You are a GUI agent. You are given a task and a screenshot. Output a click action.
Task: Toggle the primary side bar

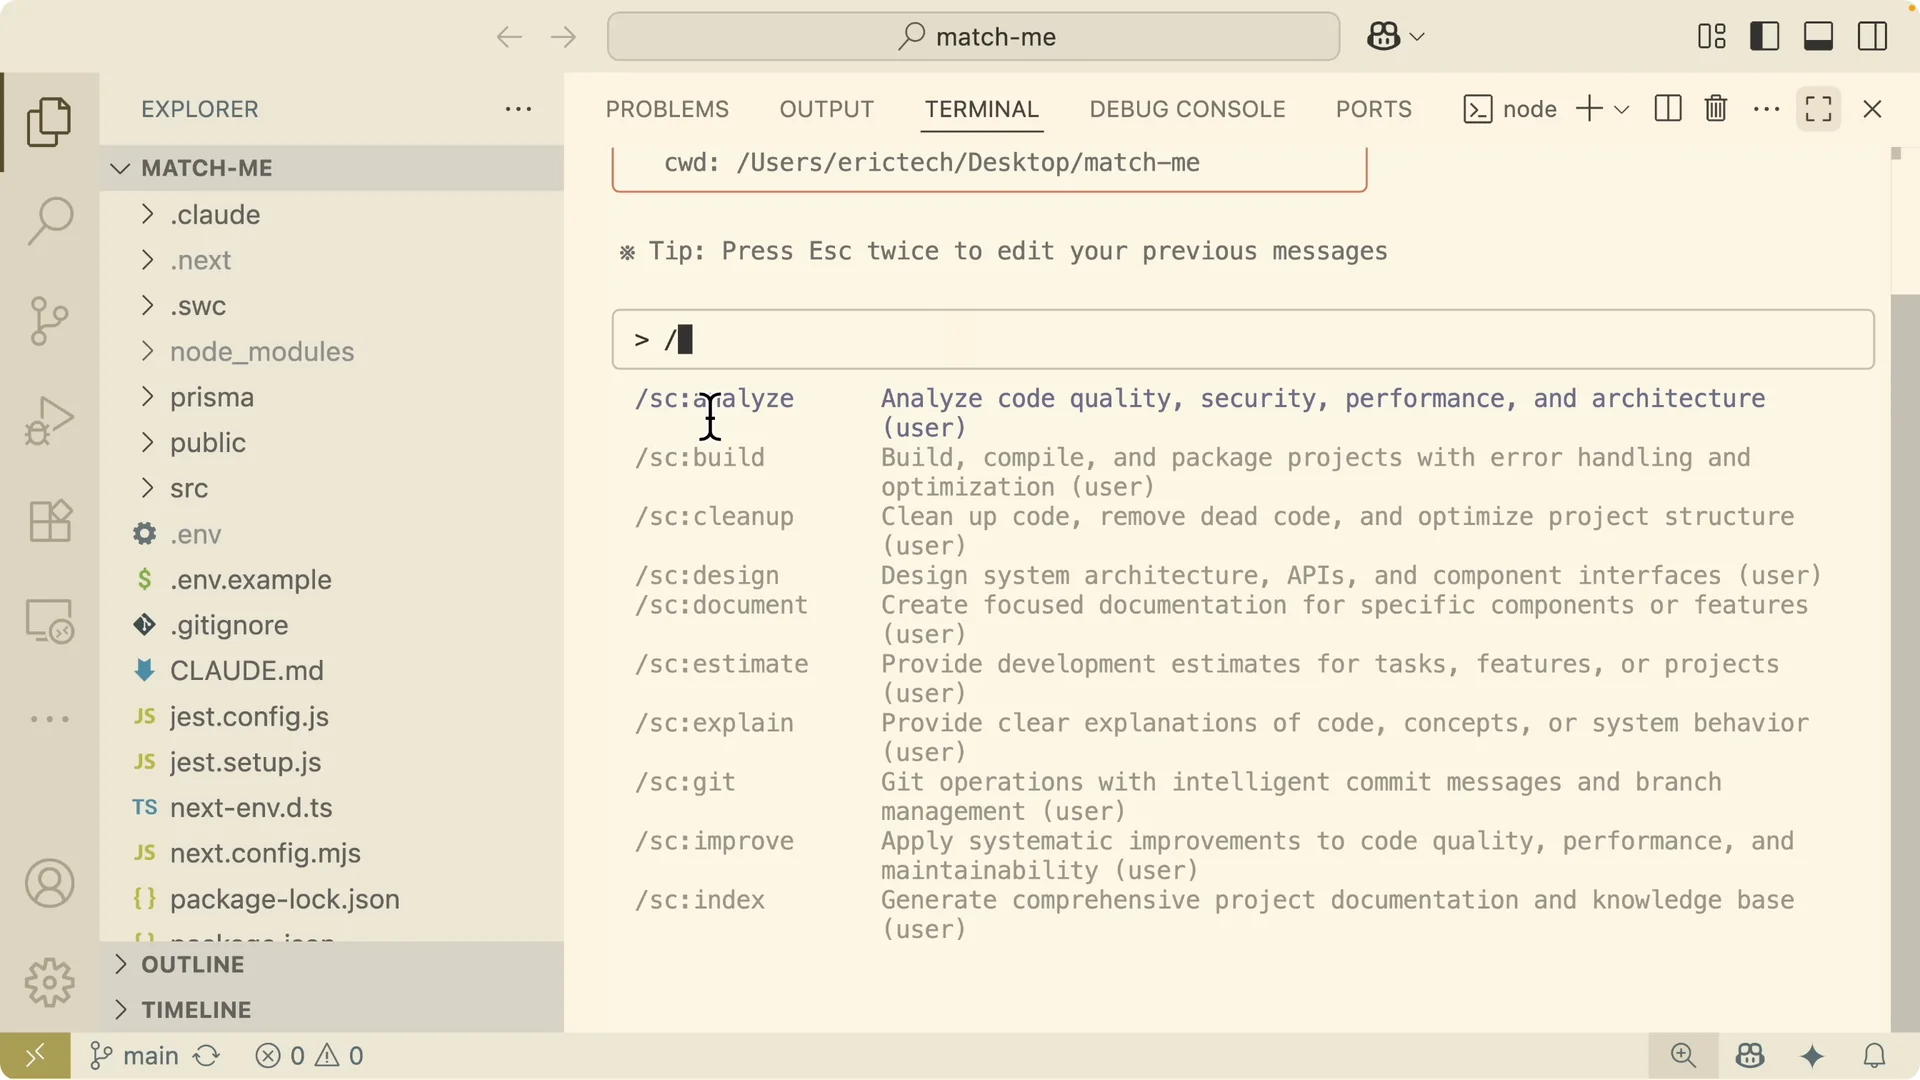1765,37
